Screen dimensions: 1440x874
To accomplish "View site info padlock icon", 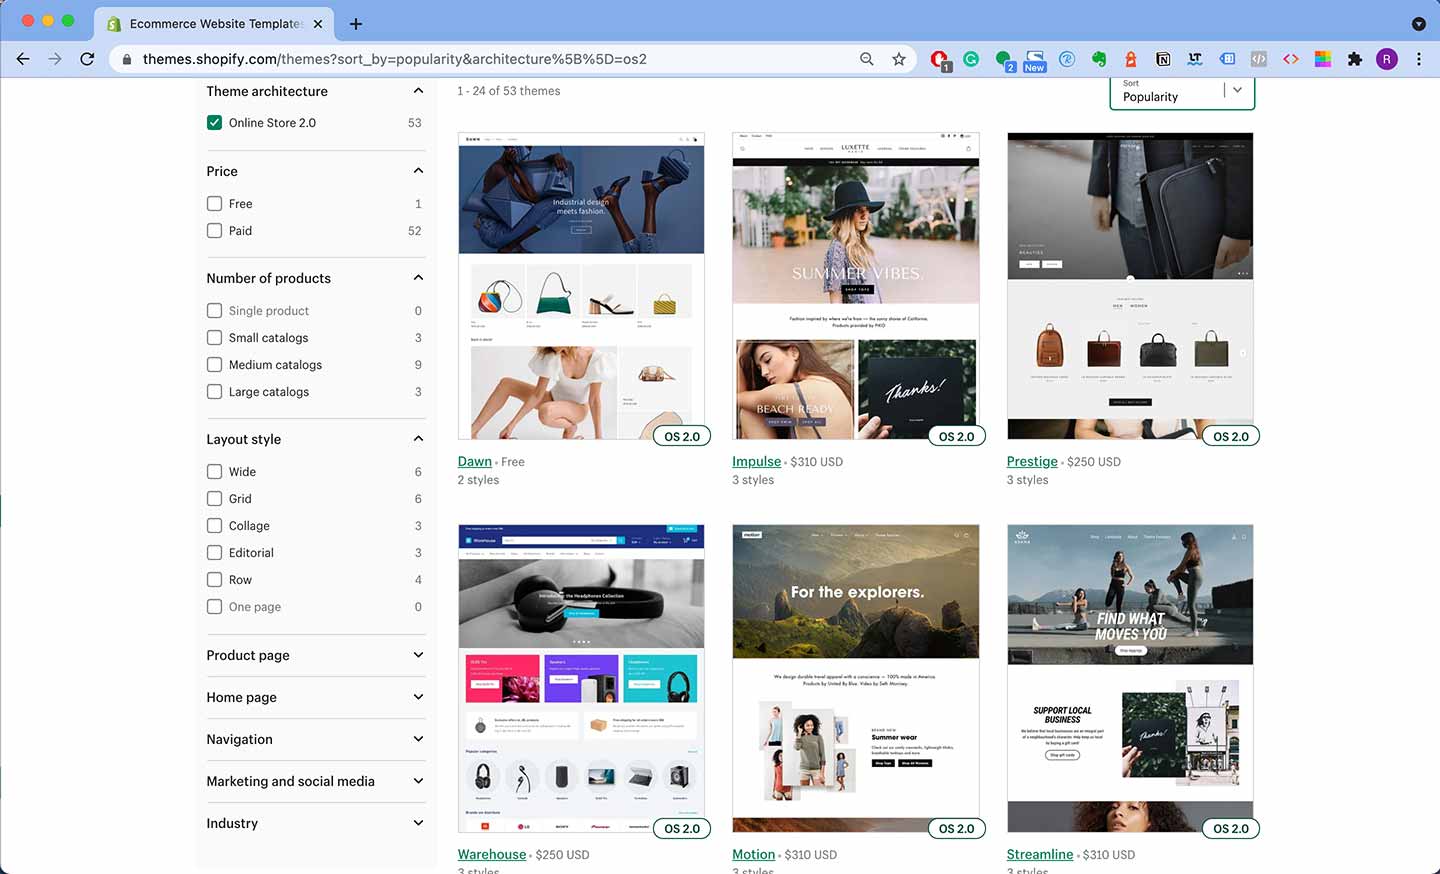I will [x=127, y=59].
